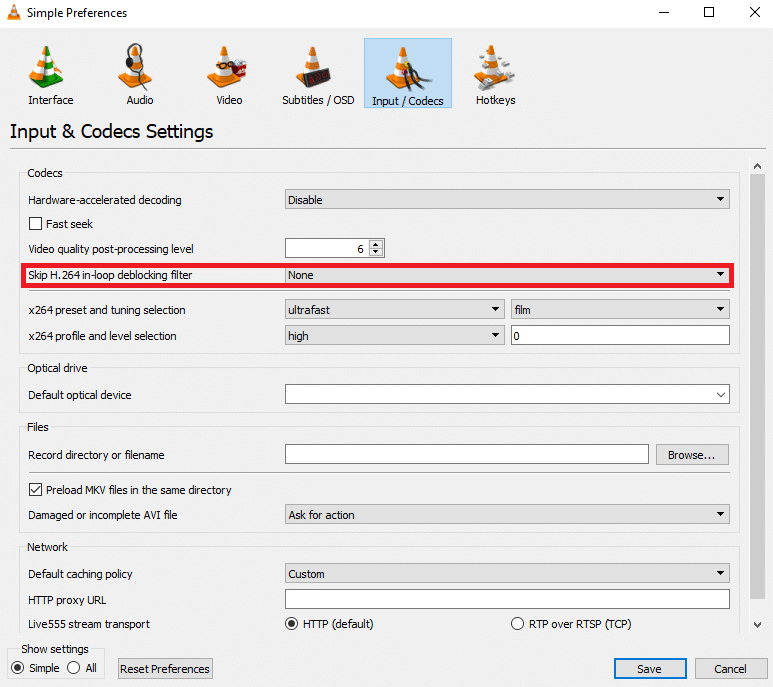The width and height of the screenshot is (773, 687).
Task: Open the x264 profile high dropdown
Action: 394,336
